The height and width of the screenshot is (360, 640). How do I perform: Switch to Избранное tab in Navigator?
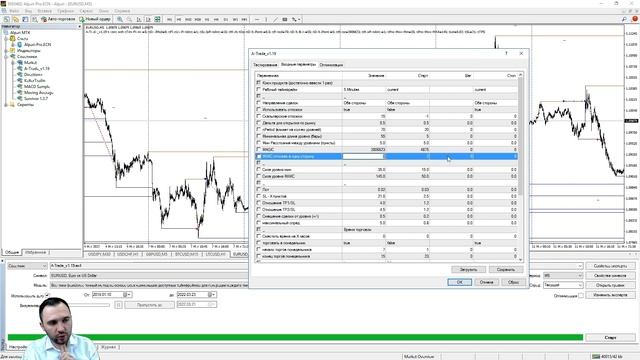[36, 252]
